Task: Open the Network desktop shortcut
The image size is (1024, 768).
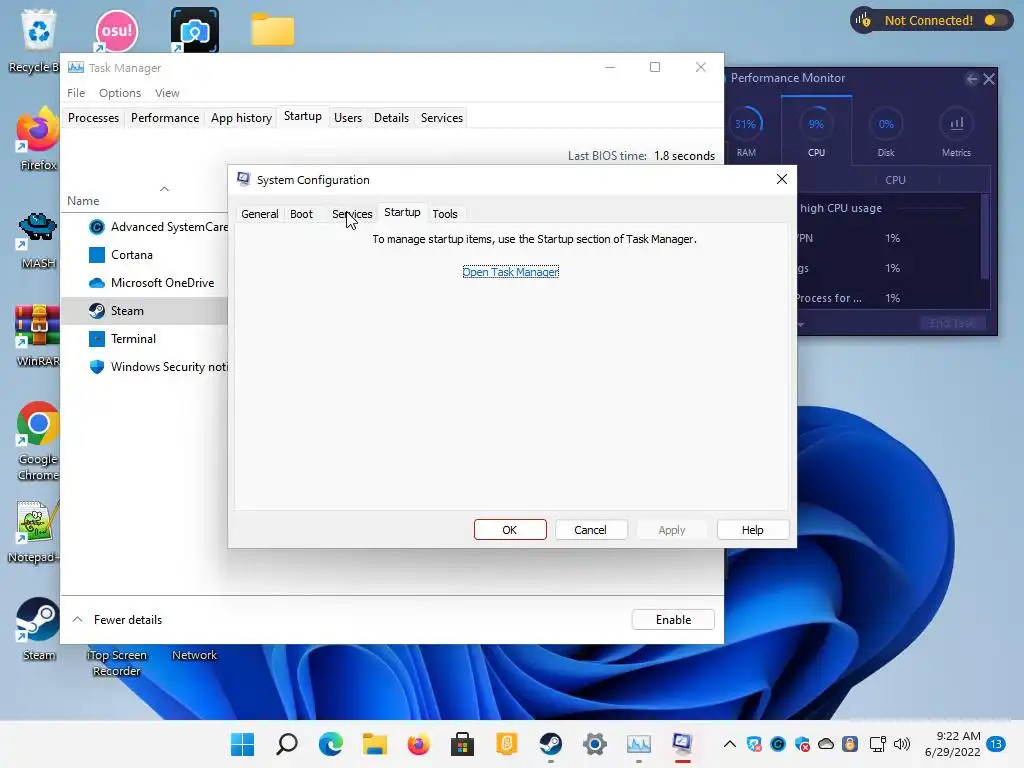Action: click(194, 655)
